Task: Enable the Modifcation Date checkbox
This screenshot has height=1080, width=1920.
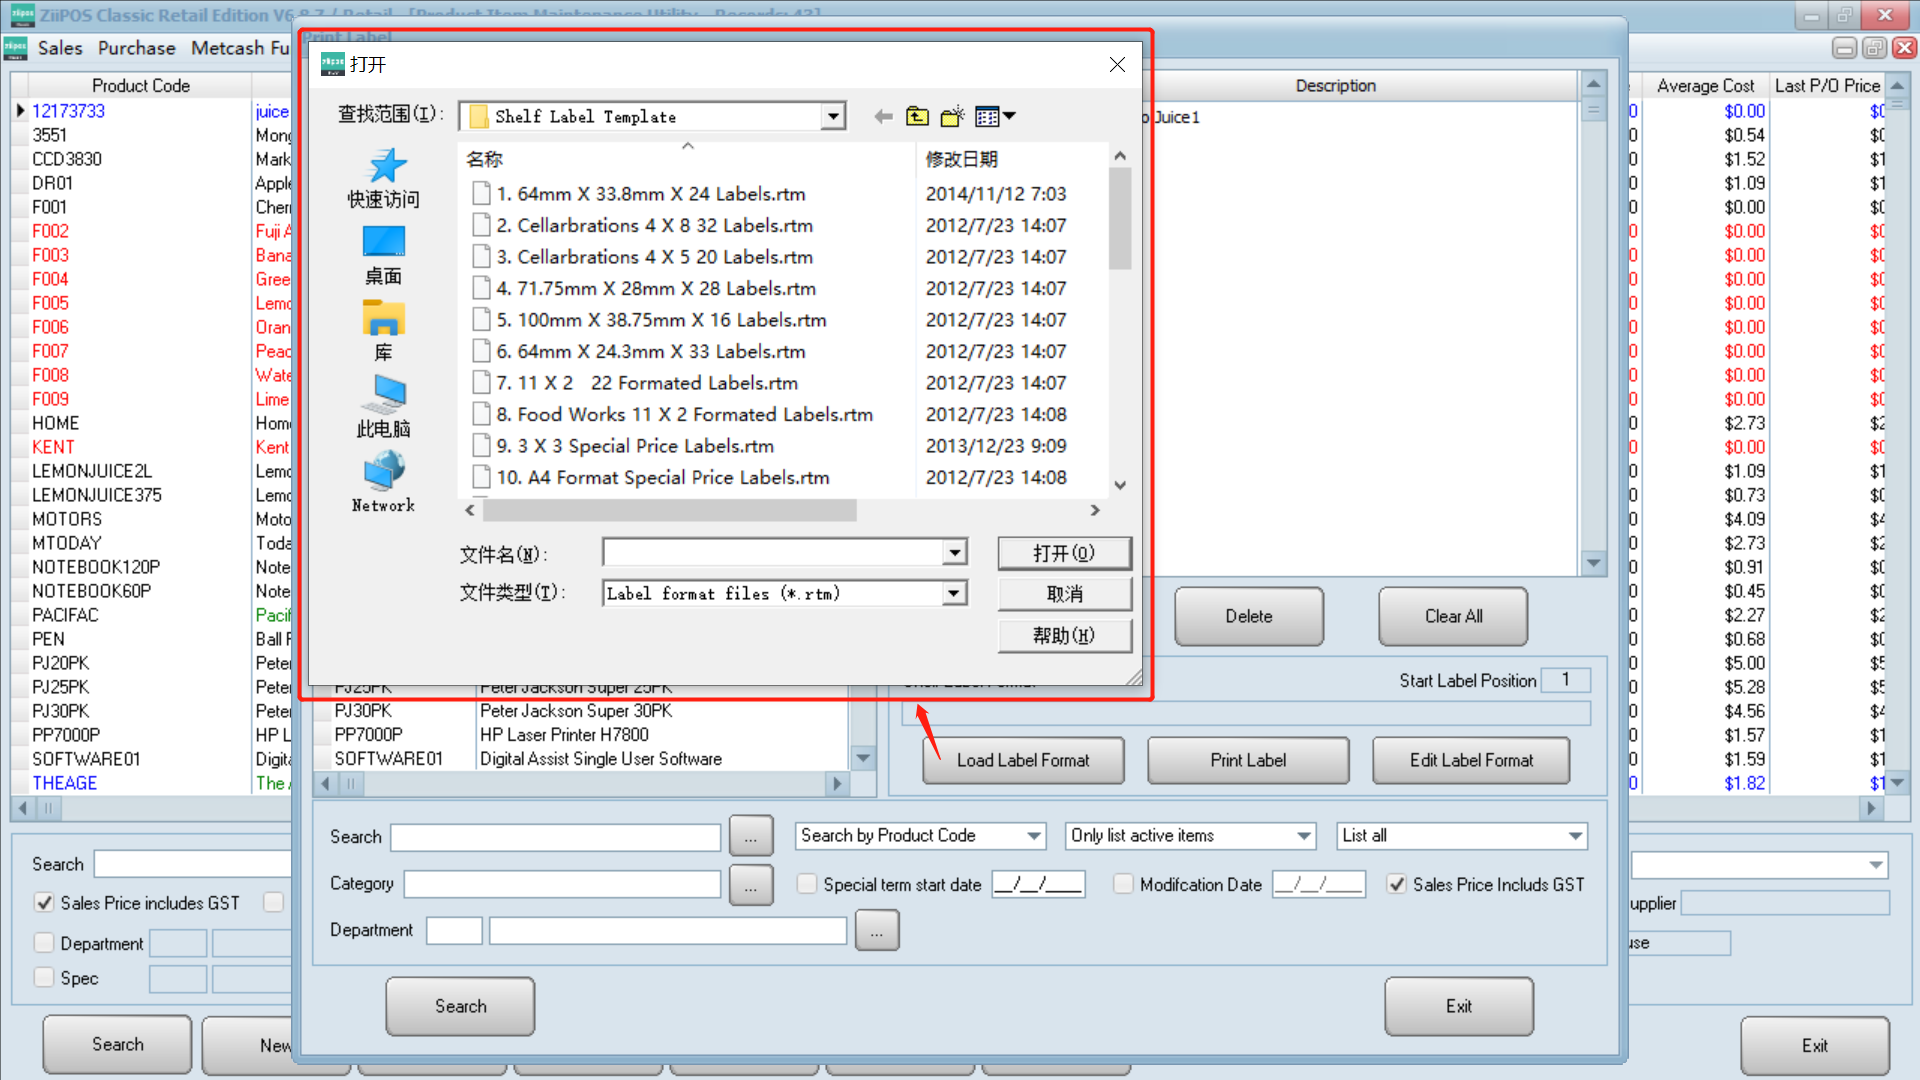Action: (x=1123, y=884)
